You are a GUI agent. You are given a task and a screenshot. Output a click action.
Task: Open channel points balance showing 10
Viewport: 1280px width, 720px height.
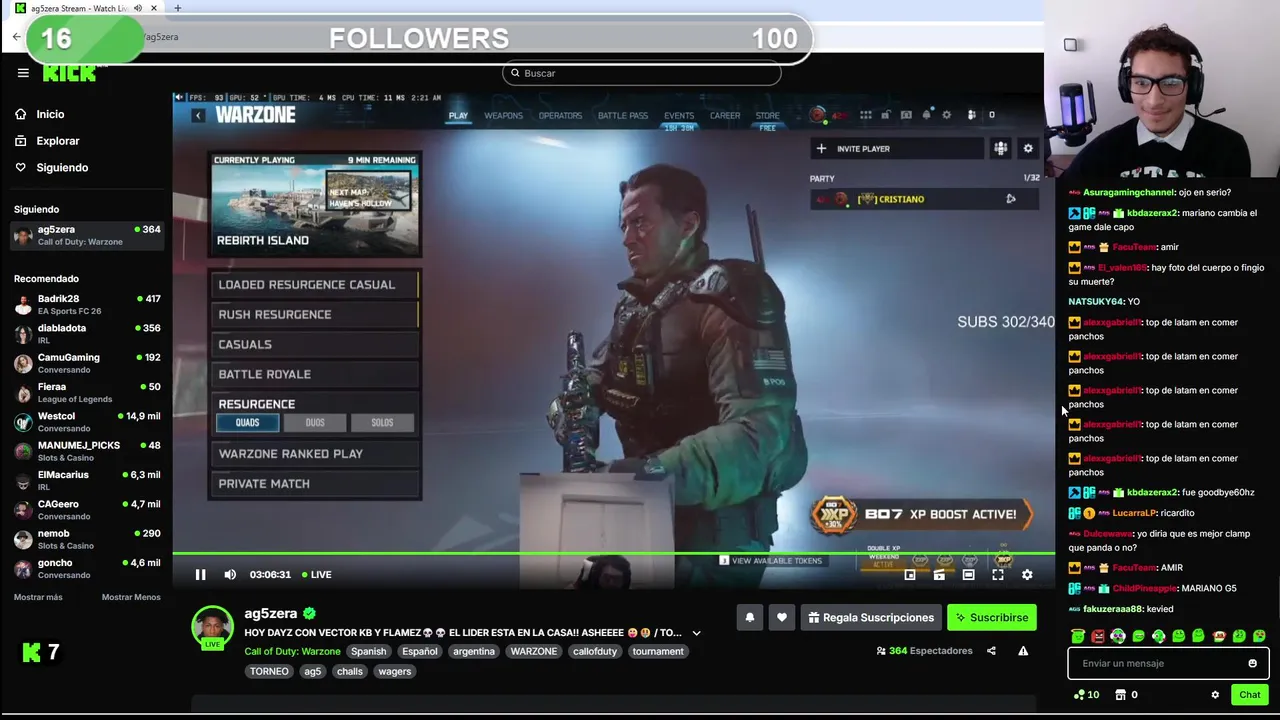point(1087,695)
